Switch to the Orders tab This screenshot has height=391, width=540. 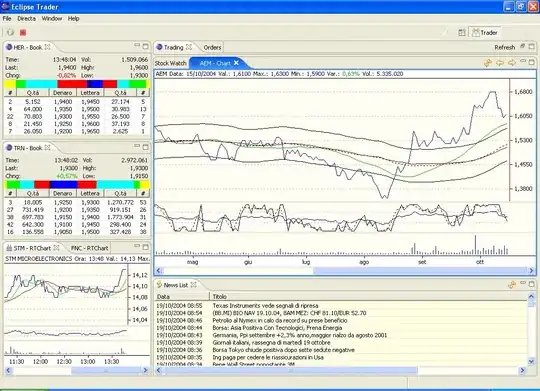tap(212, 48)
